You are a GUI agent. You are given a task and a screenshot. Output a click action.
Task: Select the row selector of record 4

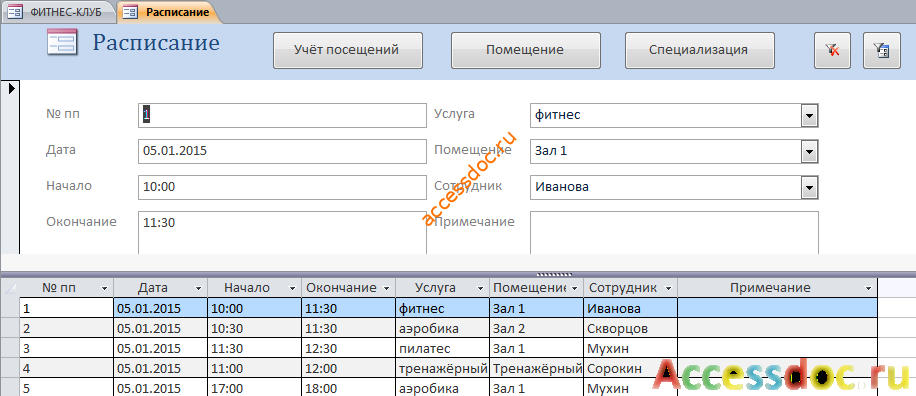(10, 369)
